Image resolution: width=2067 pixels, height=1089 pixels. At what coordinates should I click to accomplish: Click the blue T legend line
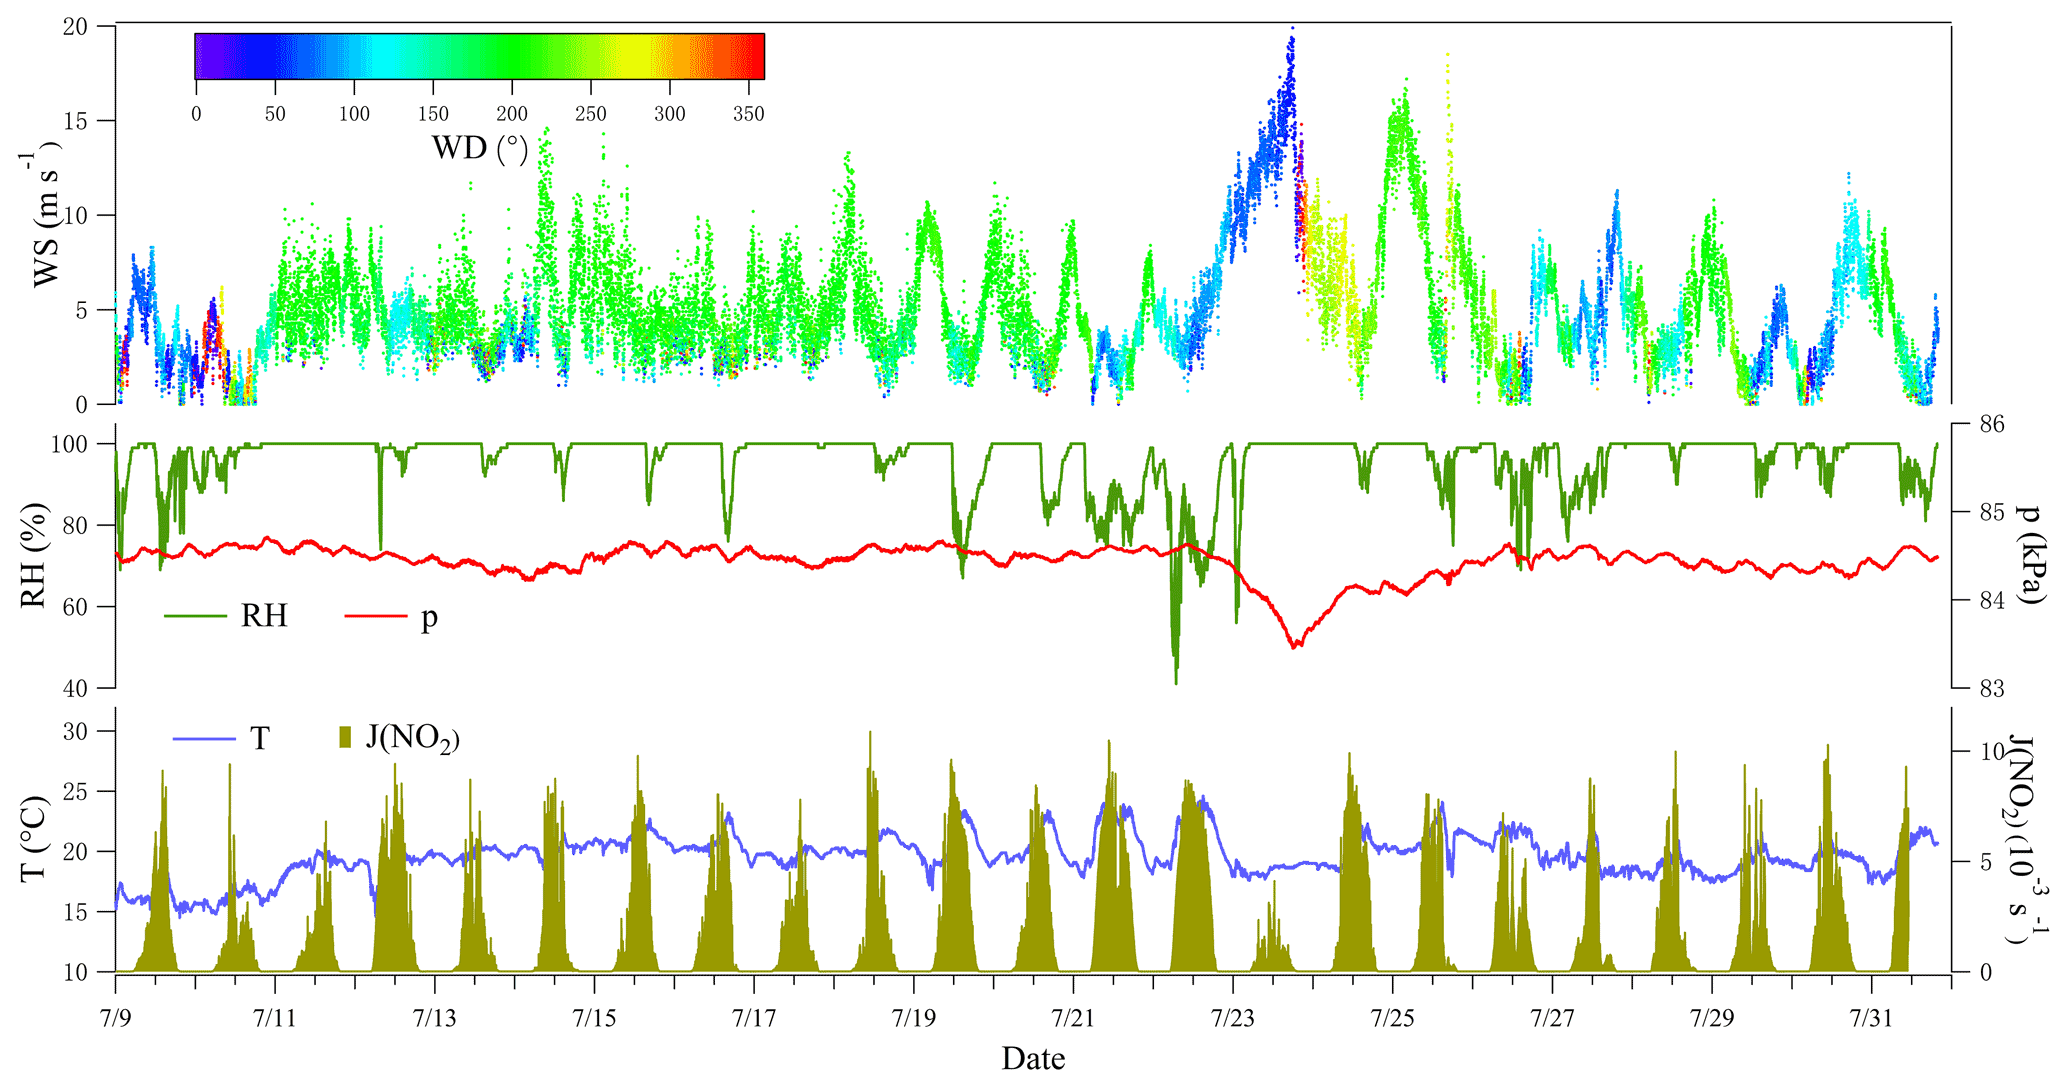point(203,739)
